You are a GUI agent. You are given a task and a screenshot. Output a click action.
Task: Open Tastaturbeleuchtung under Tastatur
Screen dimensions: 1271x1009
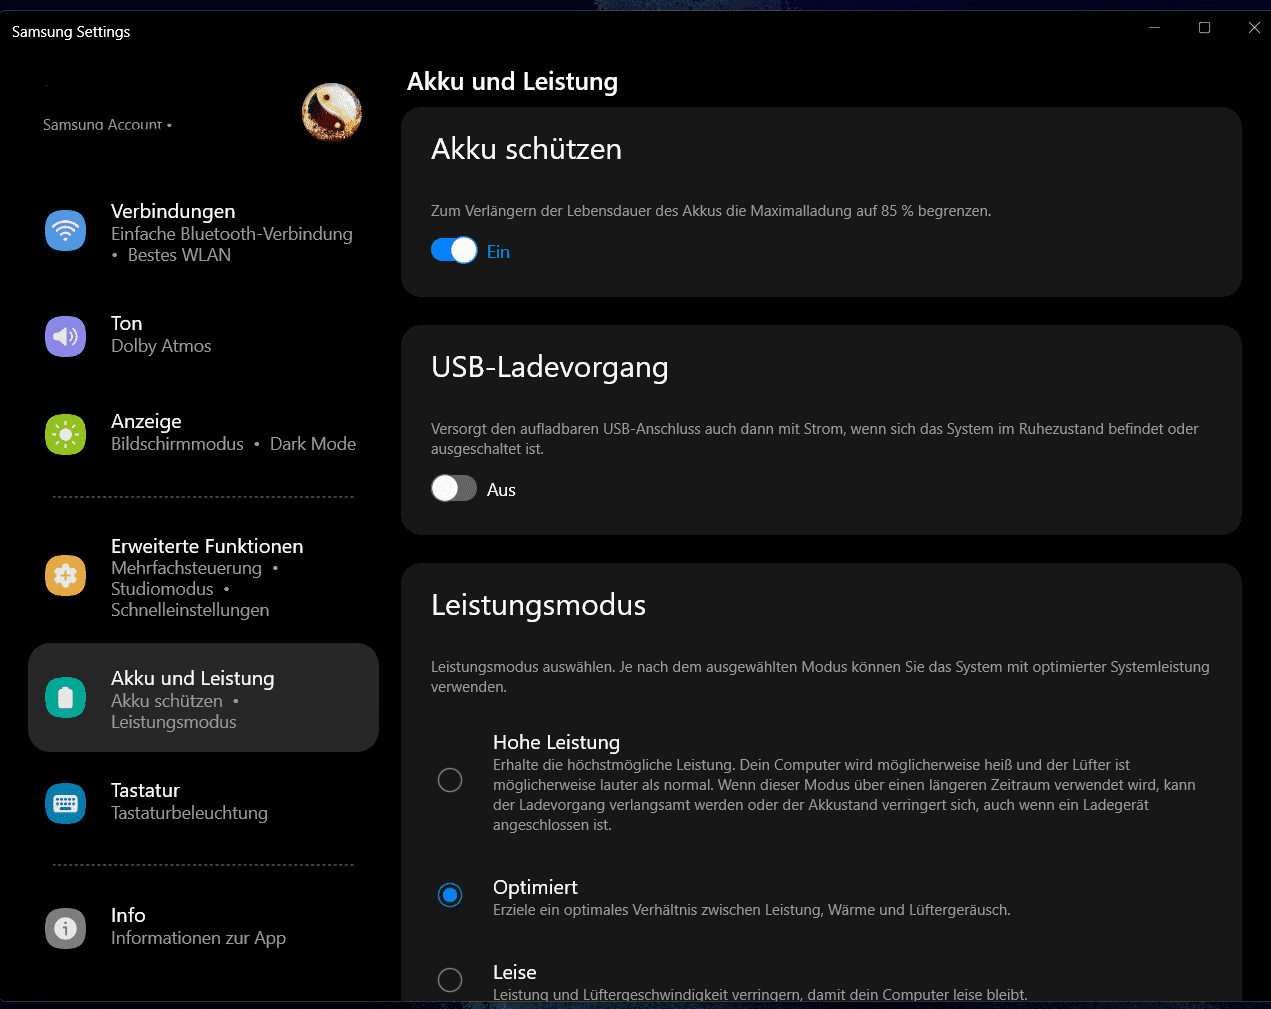pyautogui.click(x=189, y=813)
